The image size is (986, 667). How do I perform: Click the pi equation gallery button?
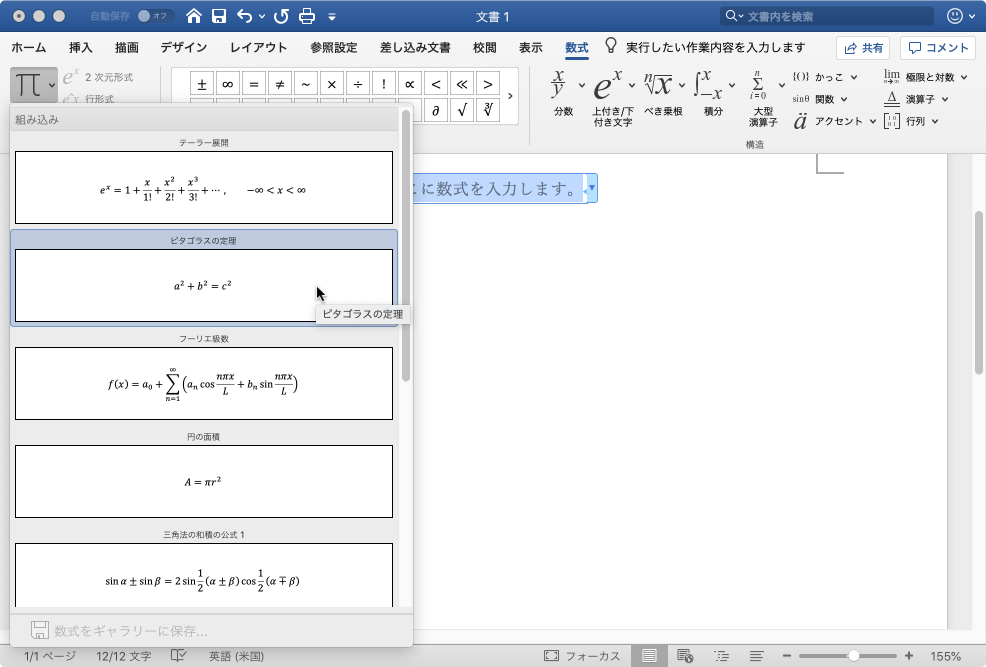coord(34,85)
